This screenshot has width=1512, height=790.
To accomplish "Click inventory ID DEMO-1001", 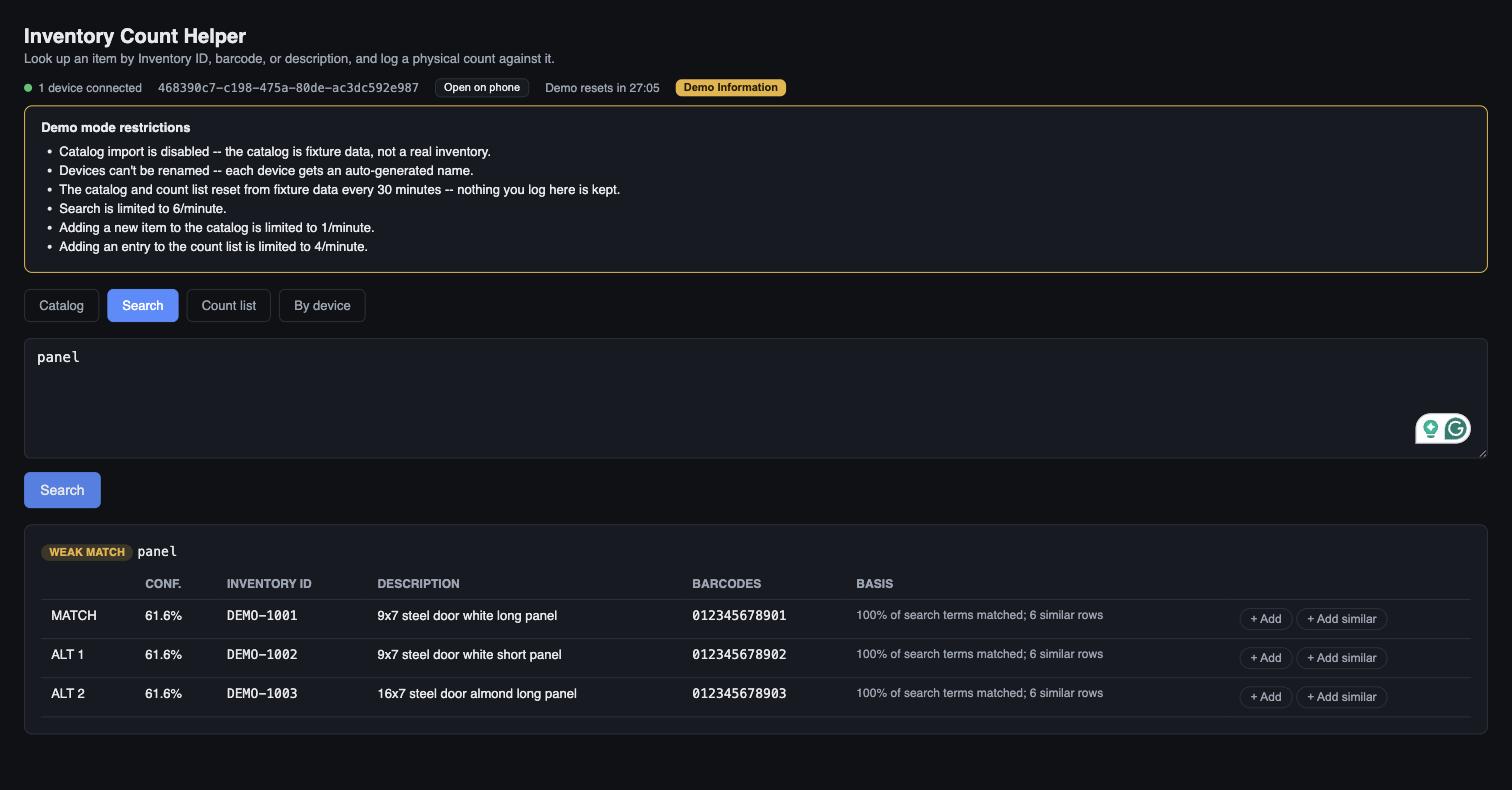I will click(x=262, y=616).
